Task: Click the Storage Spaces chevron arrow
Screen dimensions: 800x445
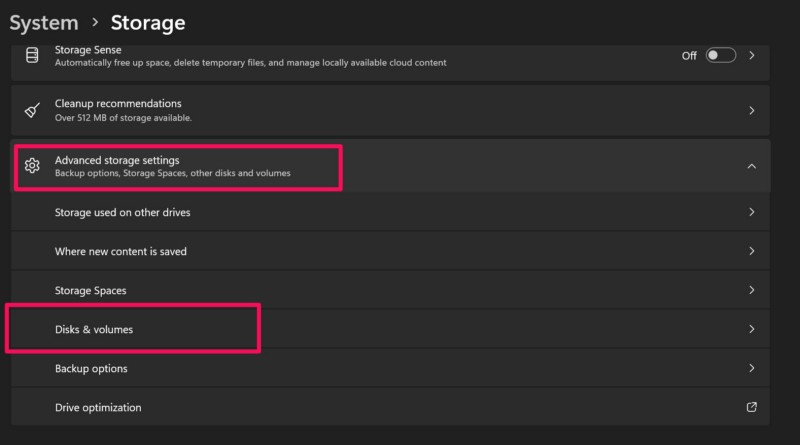Action: (x=752, y=290)
